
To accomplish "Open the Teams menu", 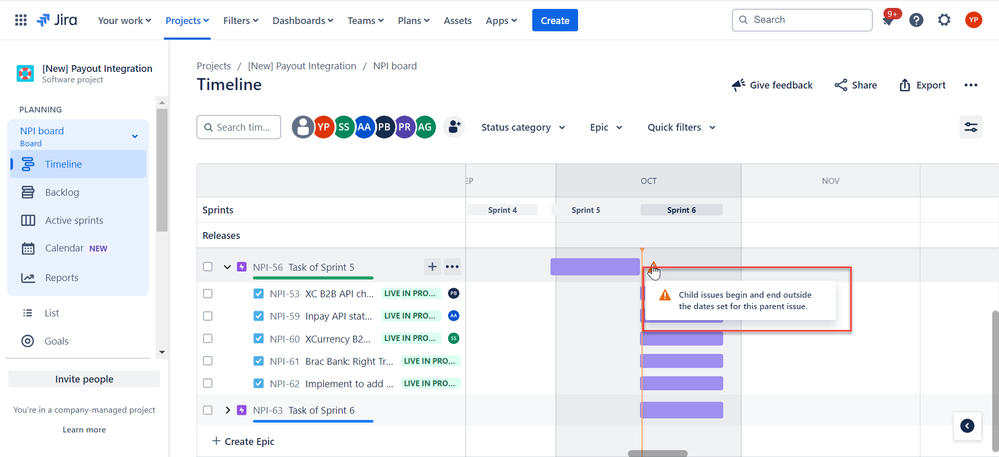I will (x=366, y=20).
